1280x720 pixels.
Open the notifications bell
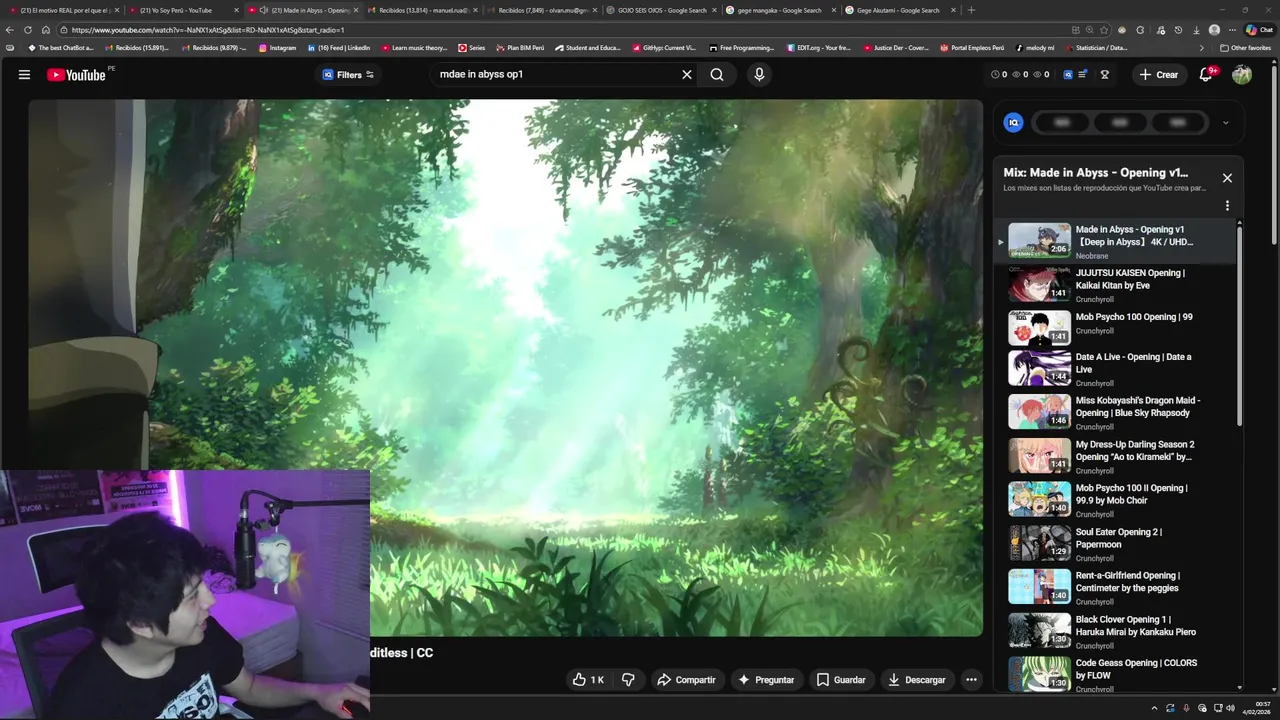(x=1206, y=74)
